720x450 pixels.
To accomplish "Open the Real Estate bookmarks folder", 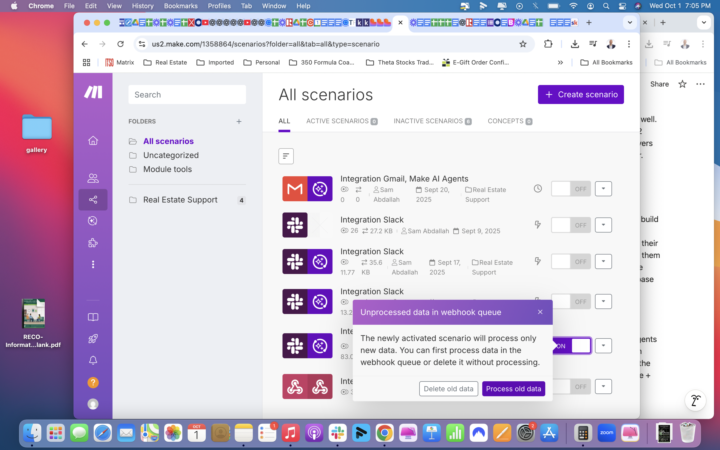I will [x=165, y=62].
